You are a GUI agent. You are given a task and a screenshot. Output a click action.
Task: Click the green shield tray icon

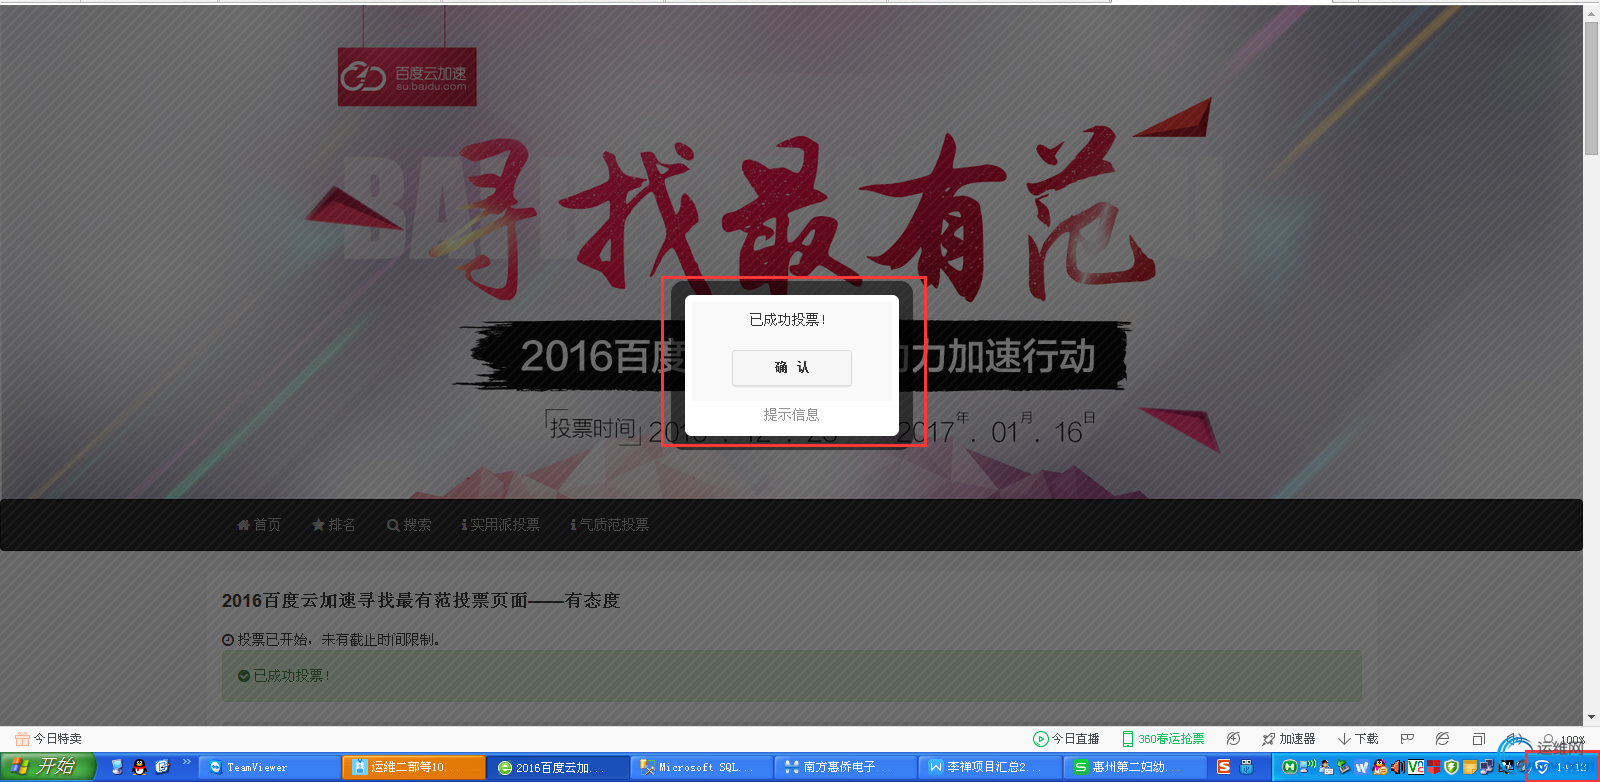tap(1451, 767)
